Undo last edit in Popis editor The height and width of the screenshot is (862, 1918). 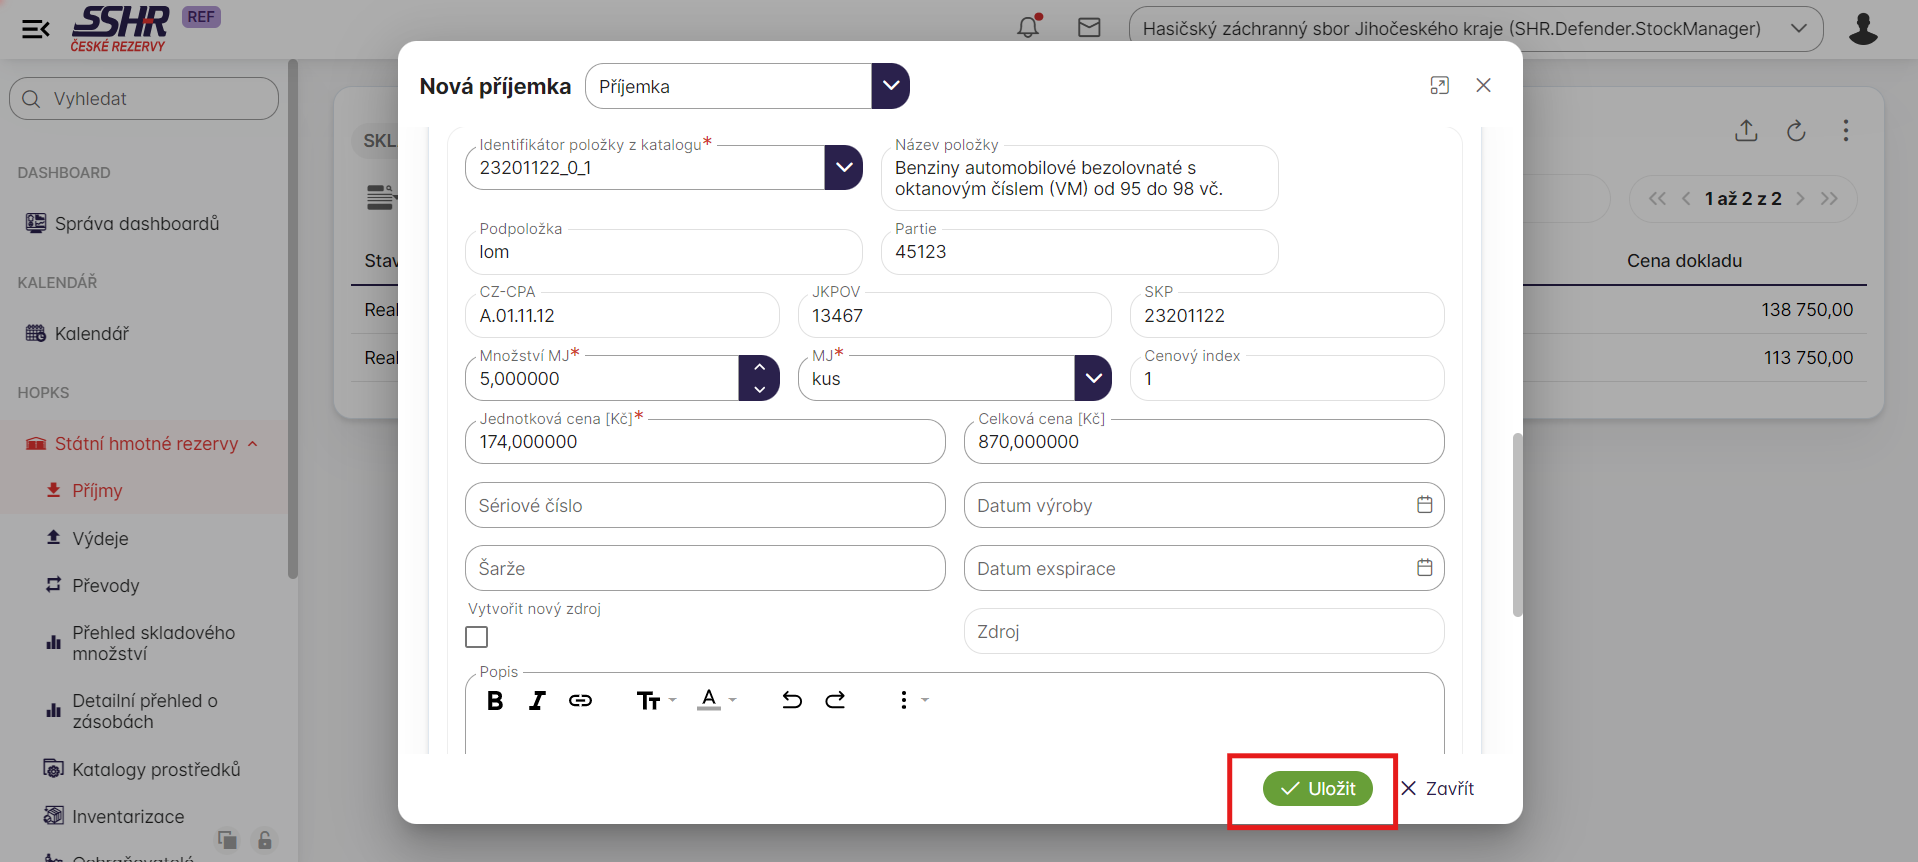pyautogui.click(x=792, y=700)
